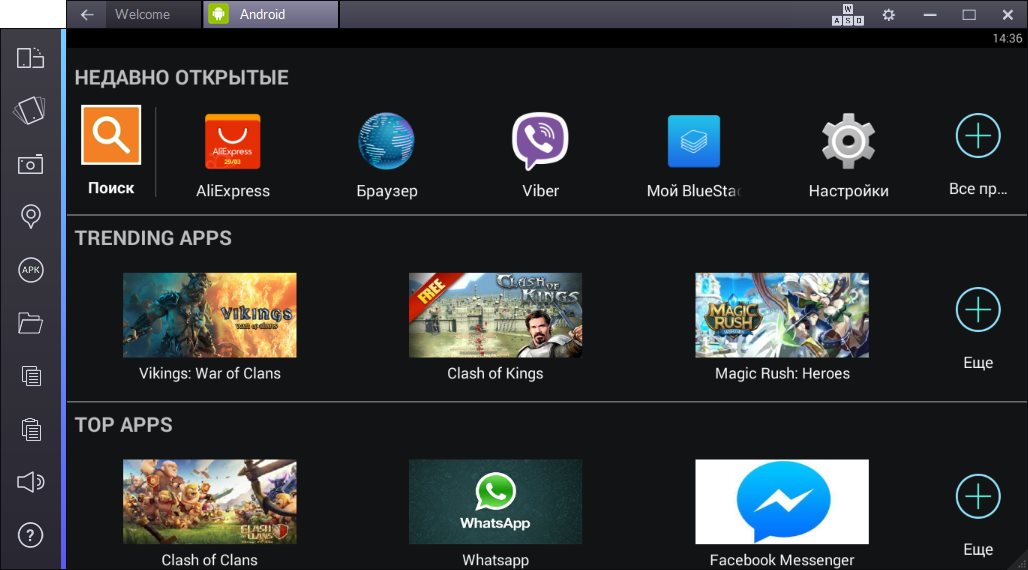Open the Браузер globe icon

(386, 142)
